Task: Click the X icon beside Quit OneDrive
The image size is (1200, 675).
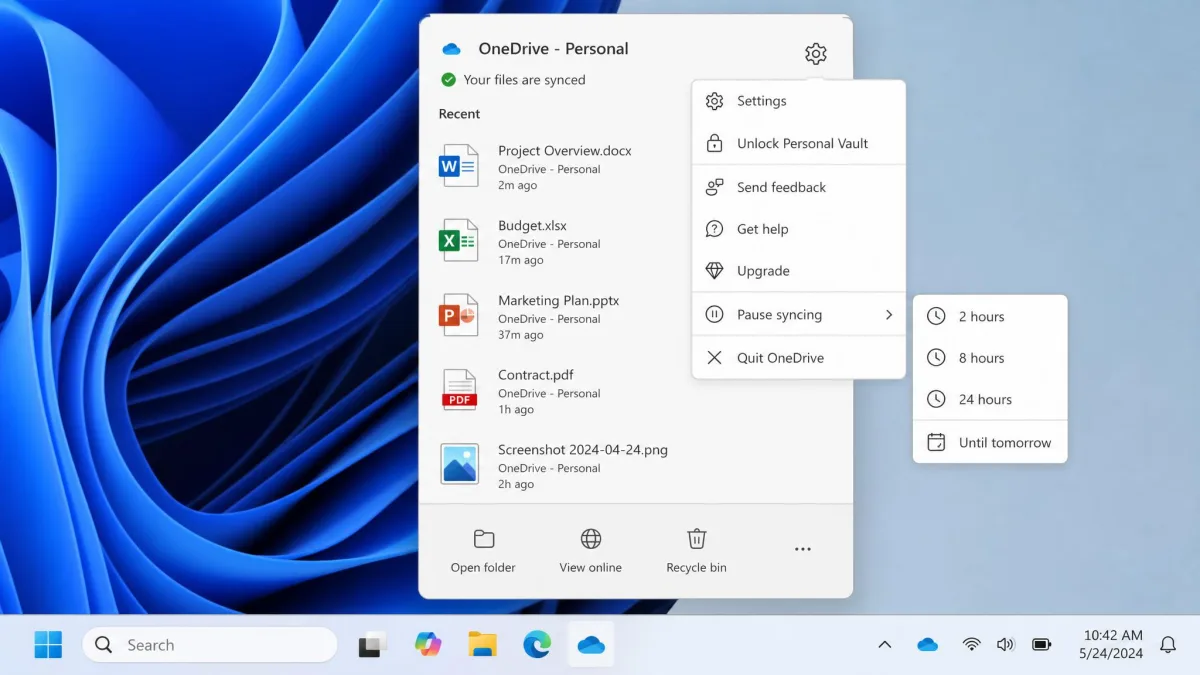Action: pos(714,357)
